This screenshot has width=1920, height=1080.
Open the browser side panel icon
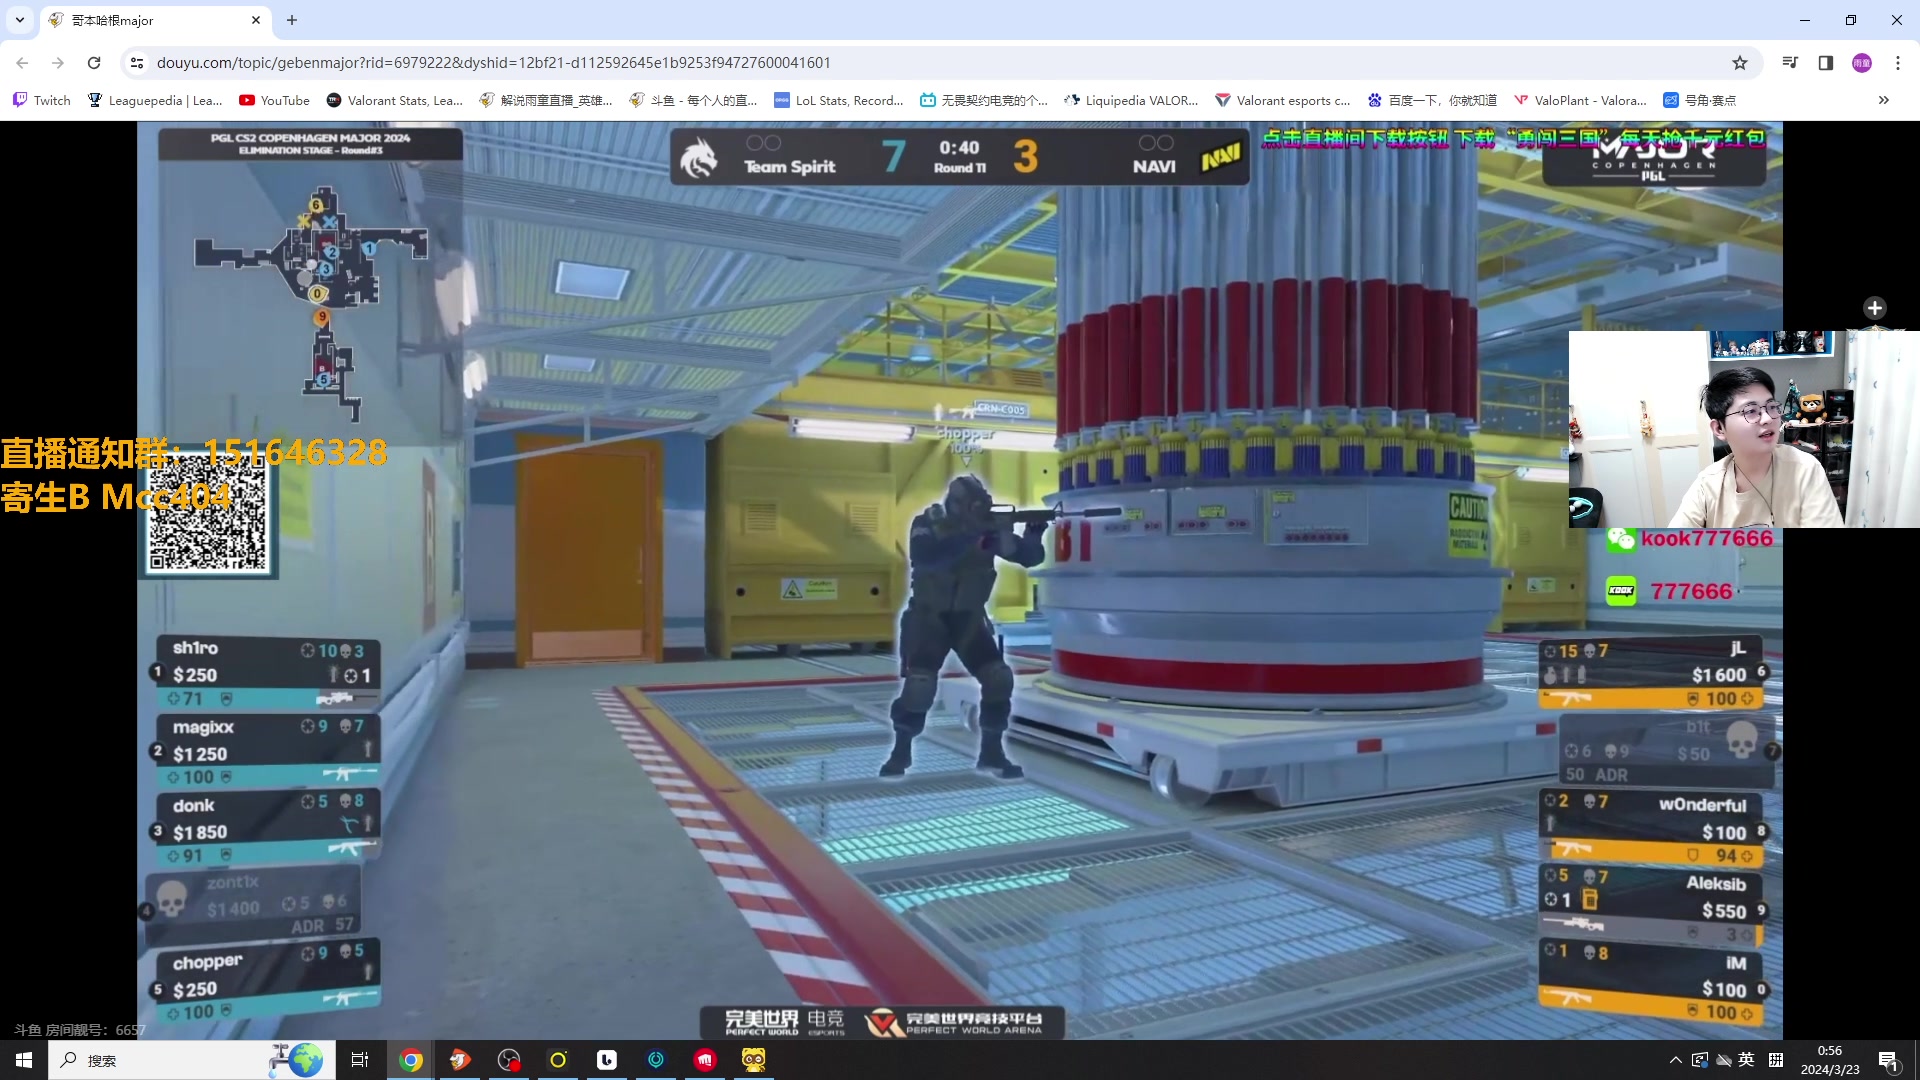tap(1825, 63)
